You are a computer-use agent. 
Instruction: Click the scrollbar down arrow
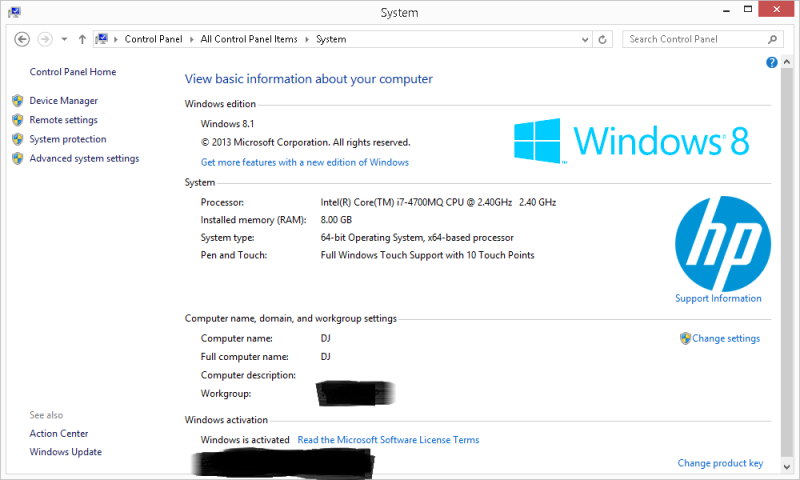point(786,466)
